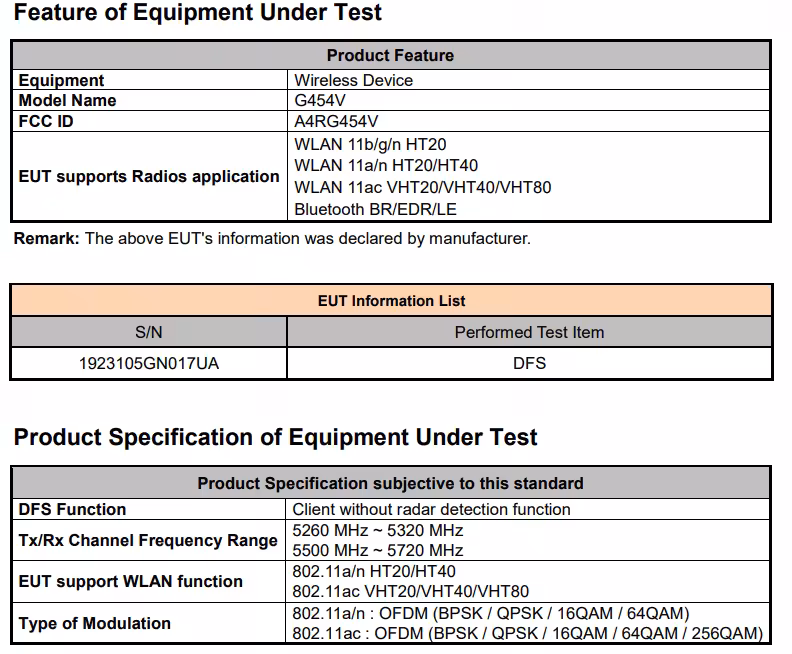Click the Product Feature table header
792x654 pixels.
(390, 55)
